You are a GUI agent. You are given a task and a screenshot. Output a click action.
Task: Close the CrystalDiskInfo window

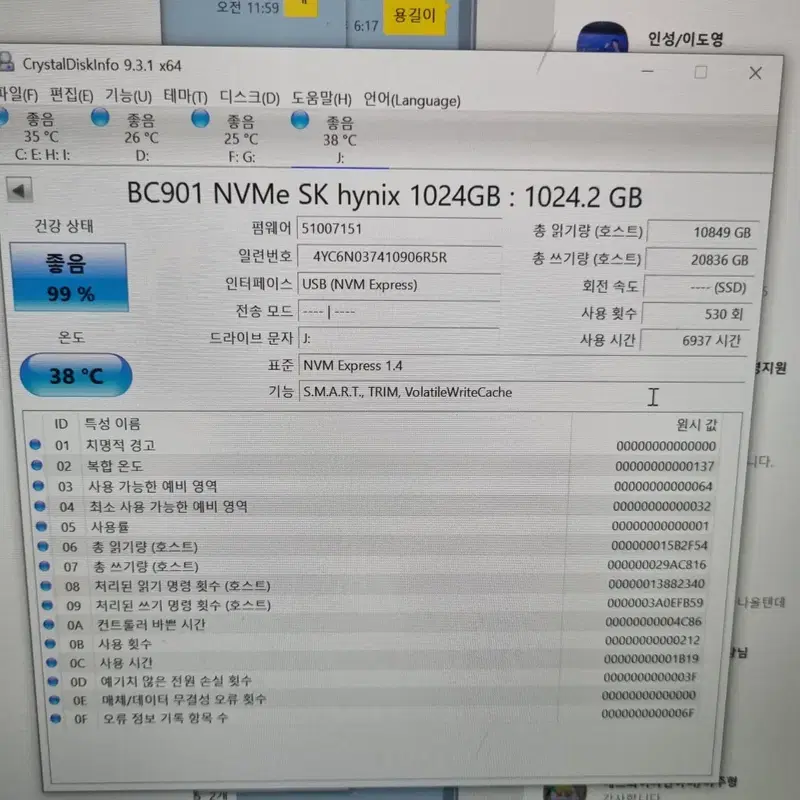click(756, 73)
